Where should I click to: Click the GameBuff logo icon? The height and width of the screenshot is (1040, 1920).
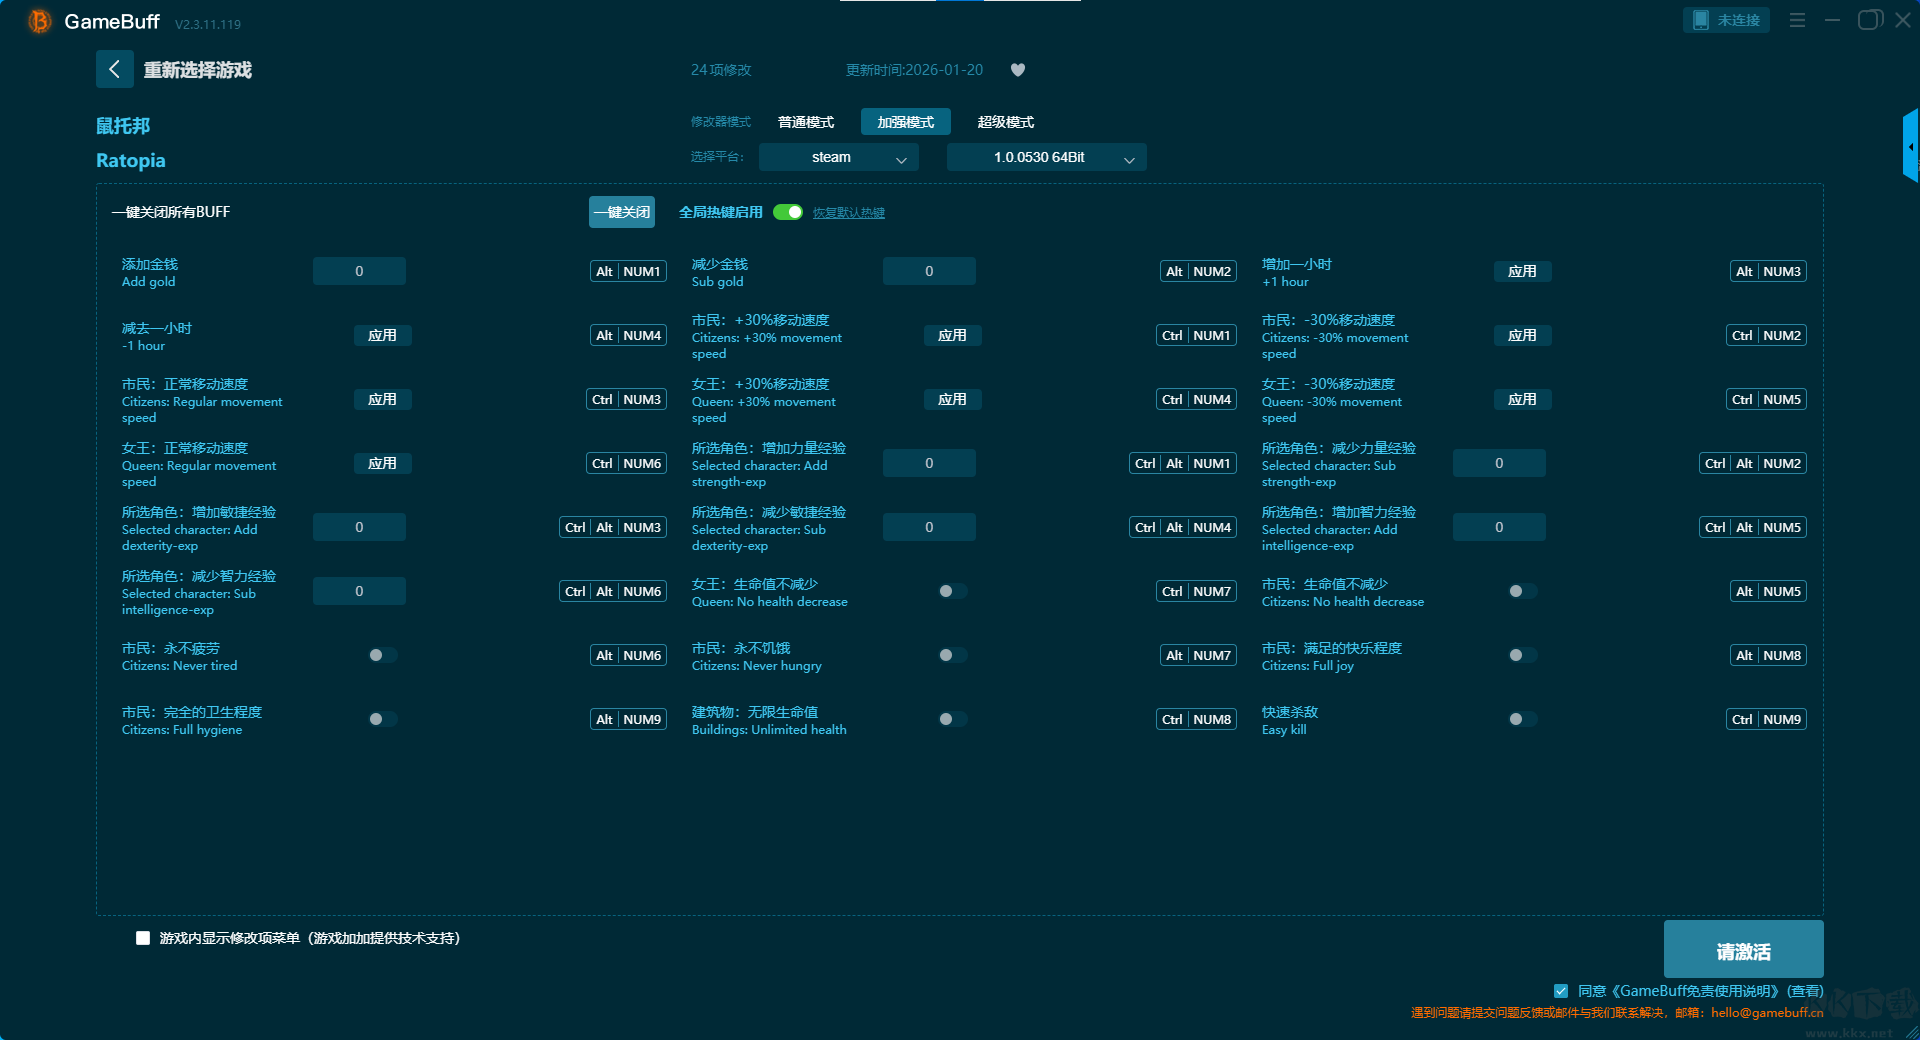coord(39,21)
